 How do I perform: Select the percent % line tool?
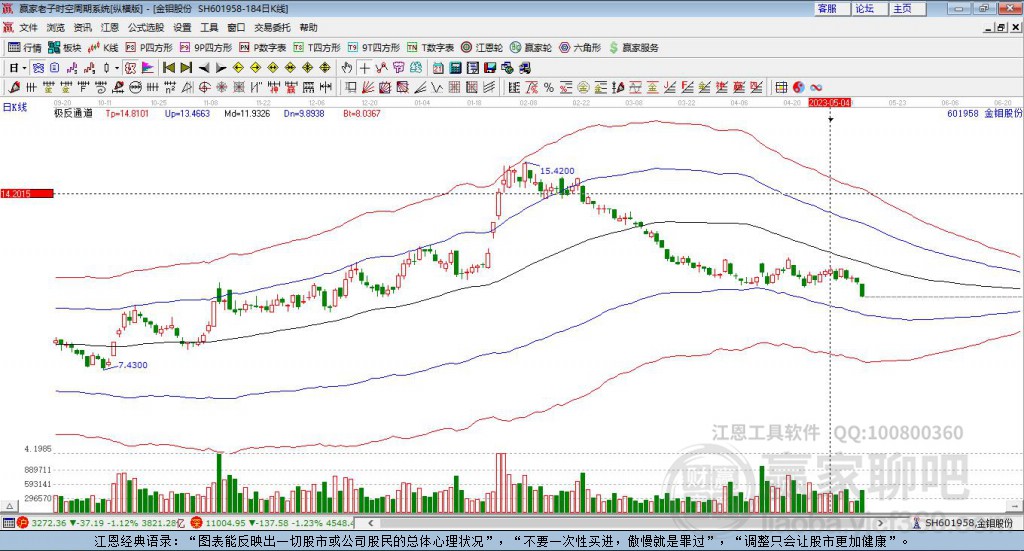[549, 87]
